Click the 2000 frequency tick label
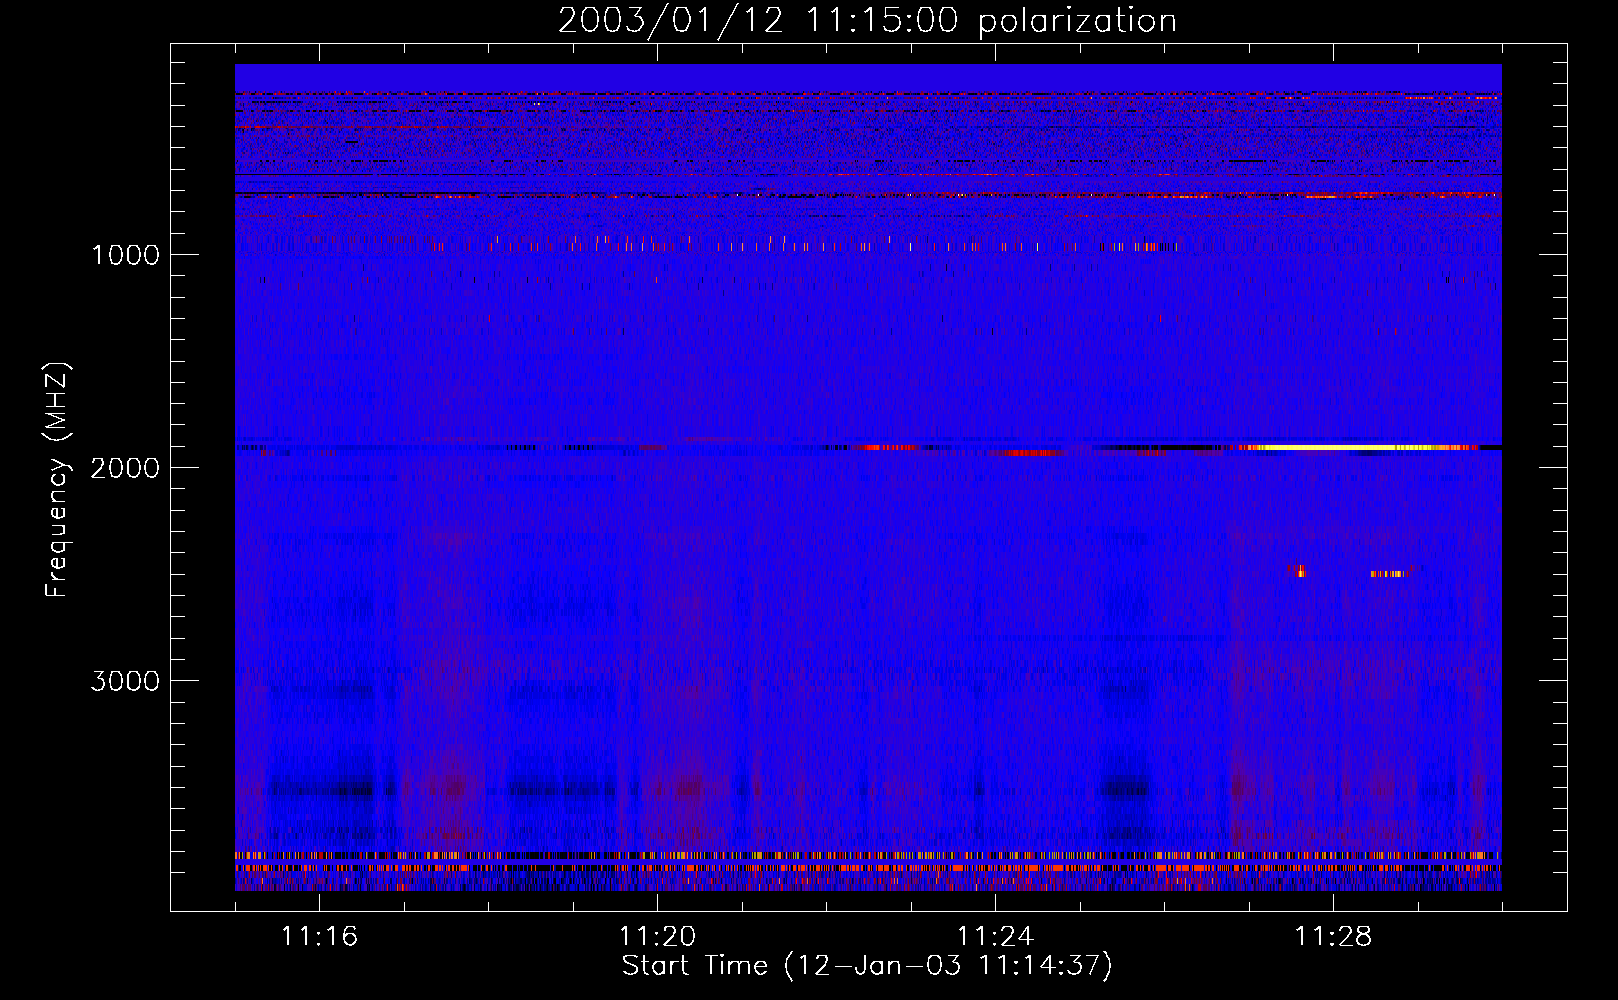The width and height of the screenshot is (1618, 1000). 126,468
